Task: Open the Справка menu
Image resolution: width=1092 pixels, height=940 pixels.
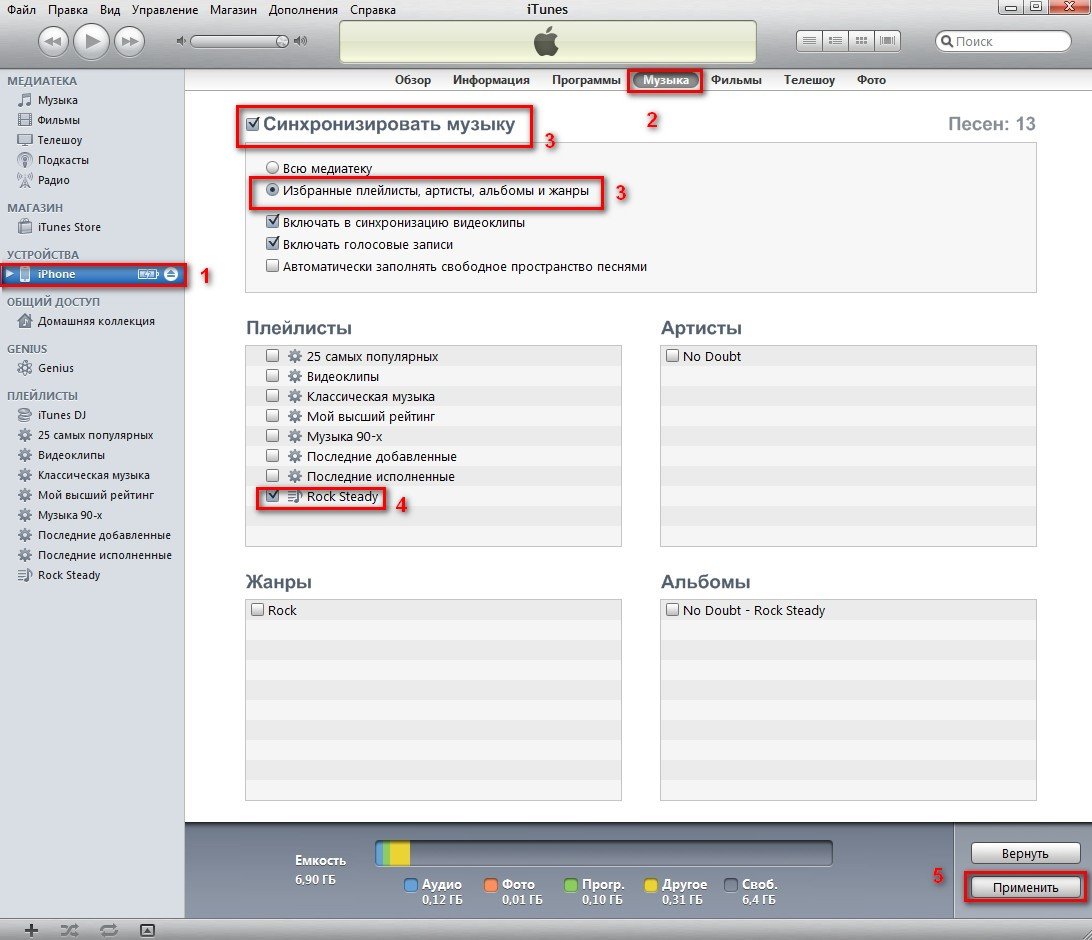Action: 373,10
